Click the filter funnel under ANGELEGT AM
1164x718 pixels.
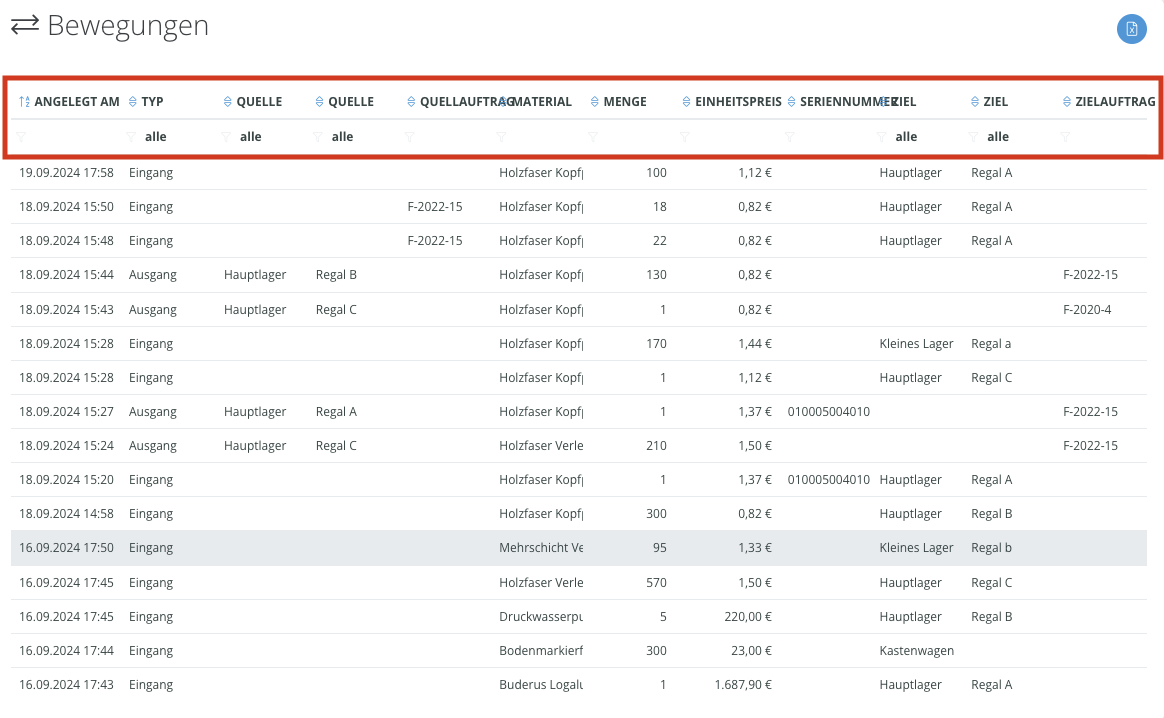coord(22,137)
